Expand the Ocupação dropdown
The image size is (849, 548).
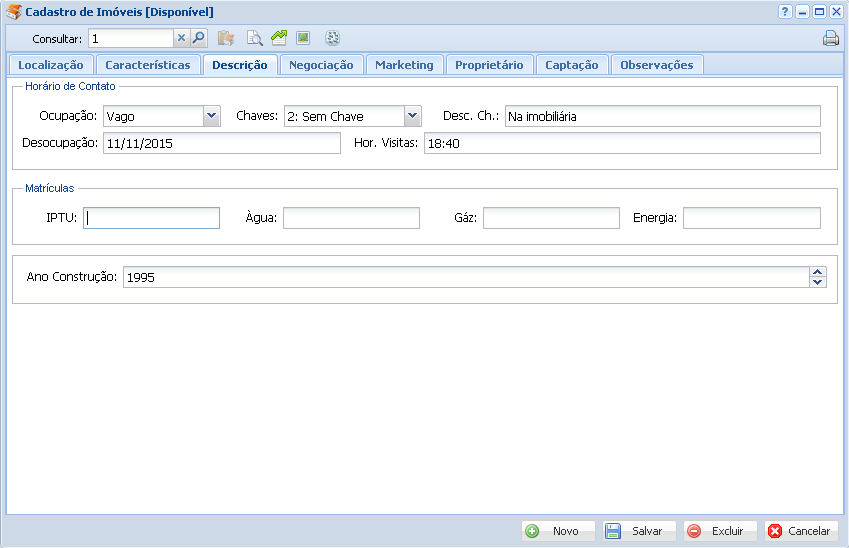[x=211, y=116]
